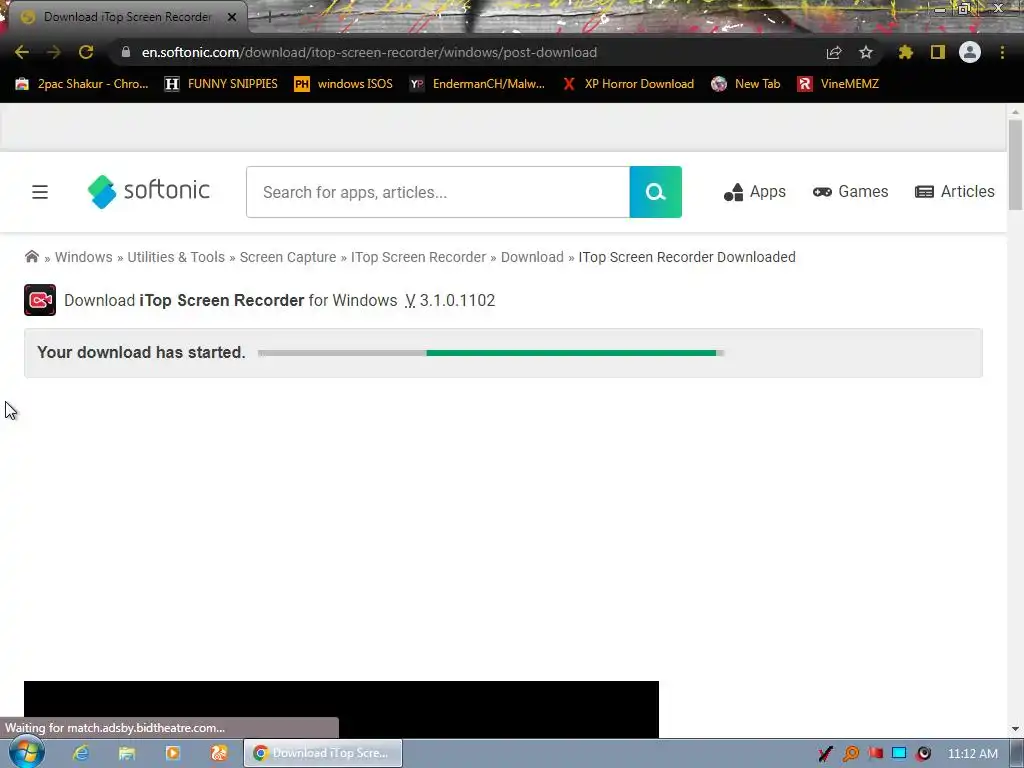Click the blue monitor tray icon

(x=899, y=754)
